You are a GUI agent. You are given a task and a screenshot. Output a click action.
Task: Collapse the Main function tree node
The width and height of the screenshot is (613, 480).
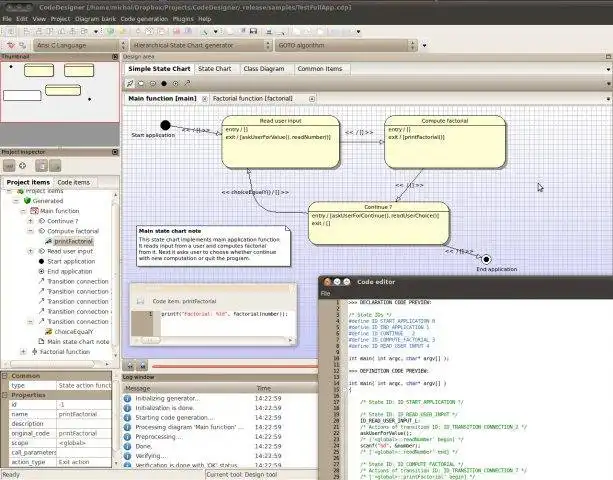coord(23,211)
